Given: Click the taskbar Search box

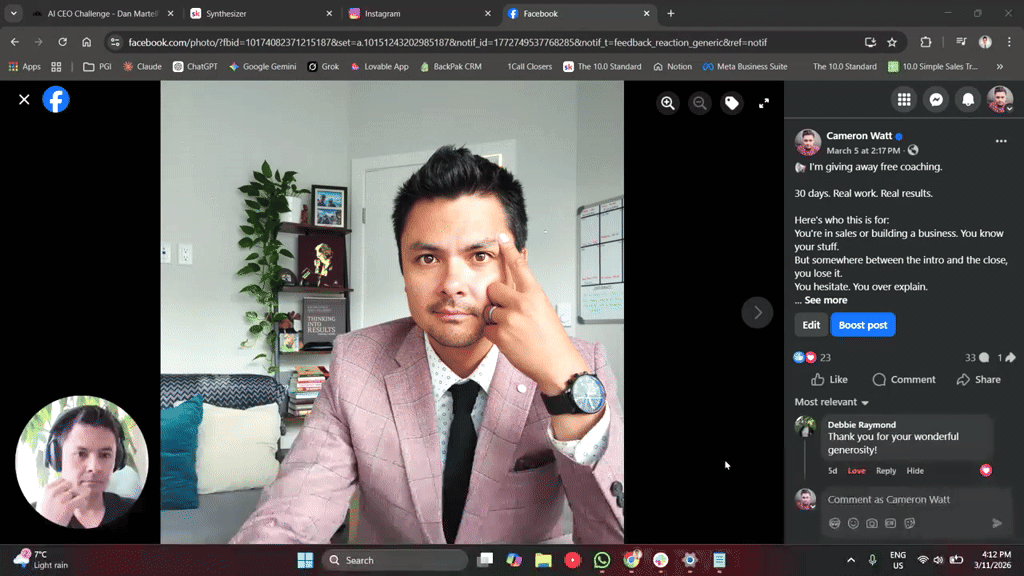Looking at the screenshot, I should (396, 560).
